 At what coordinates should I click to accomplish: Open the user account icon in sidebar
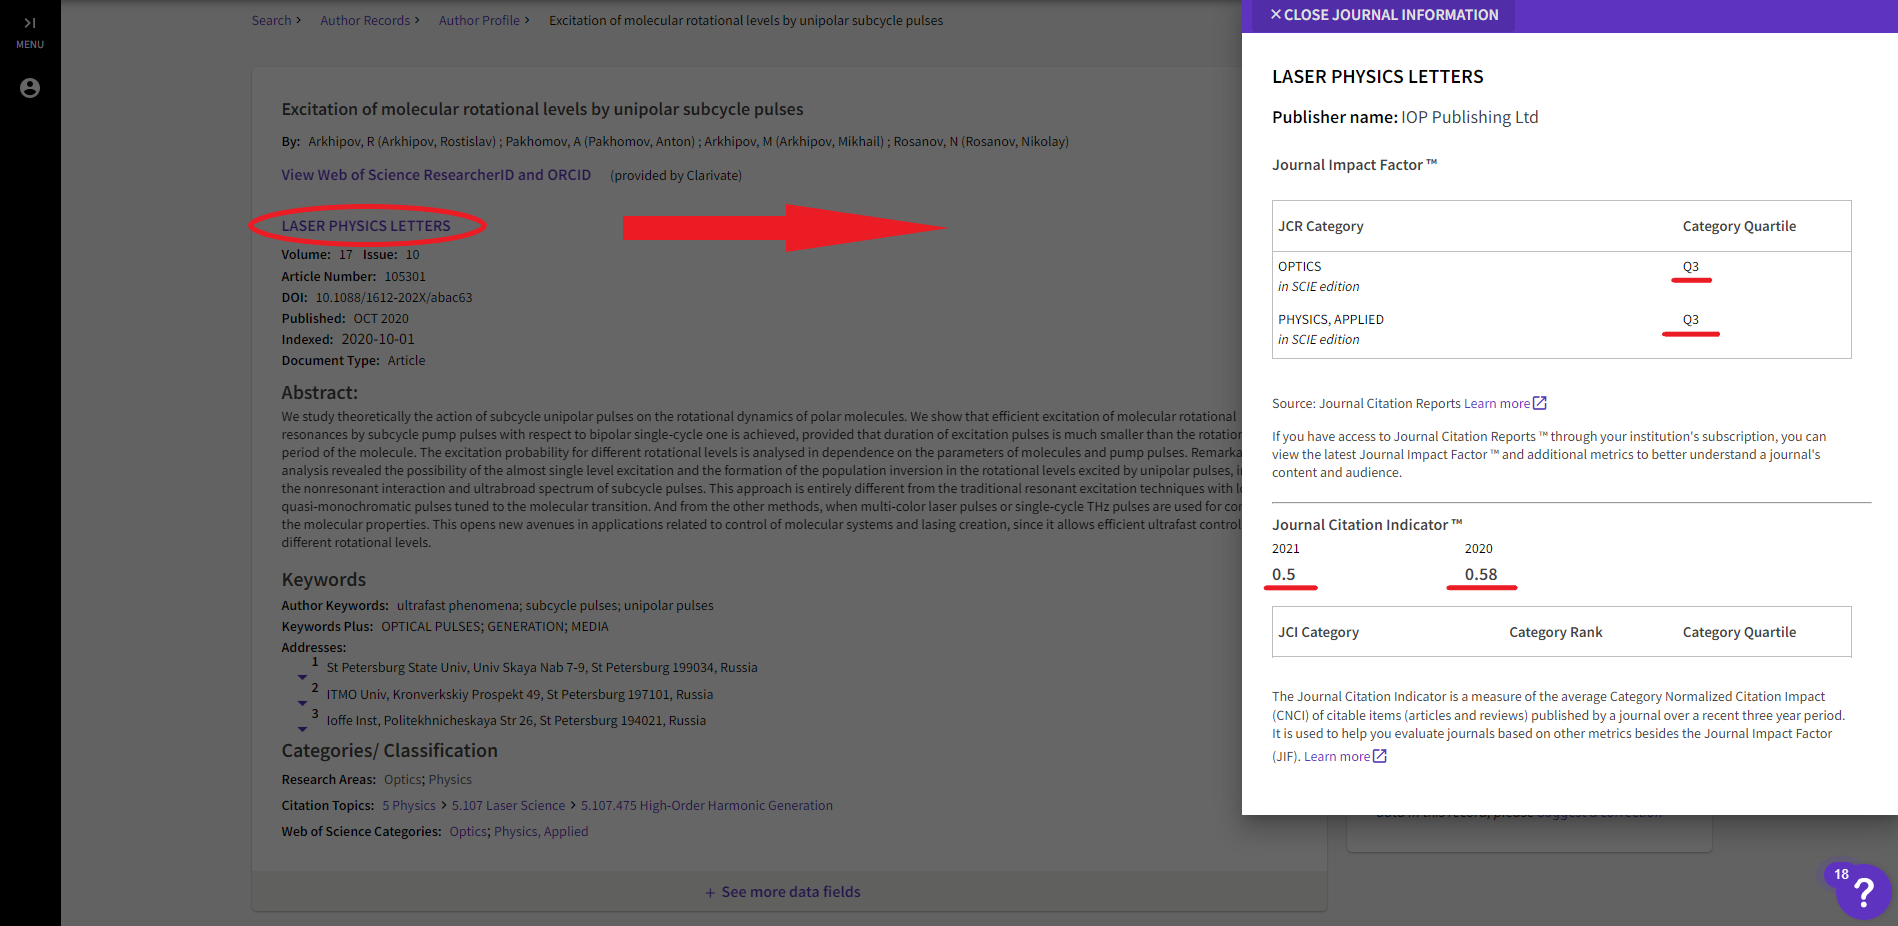(30, 88)
